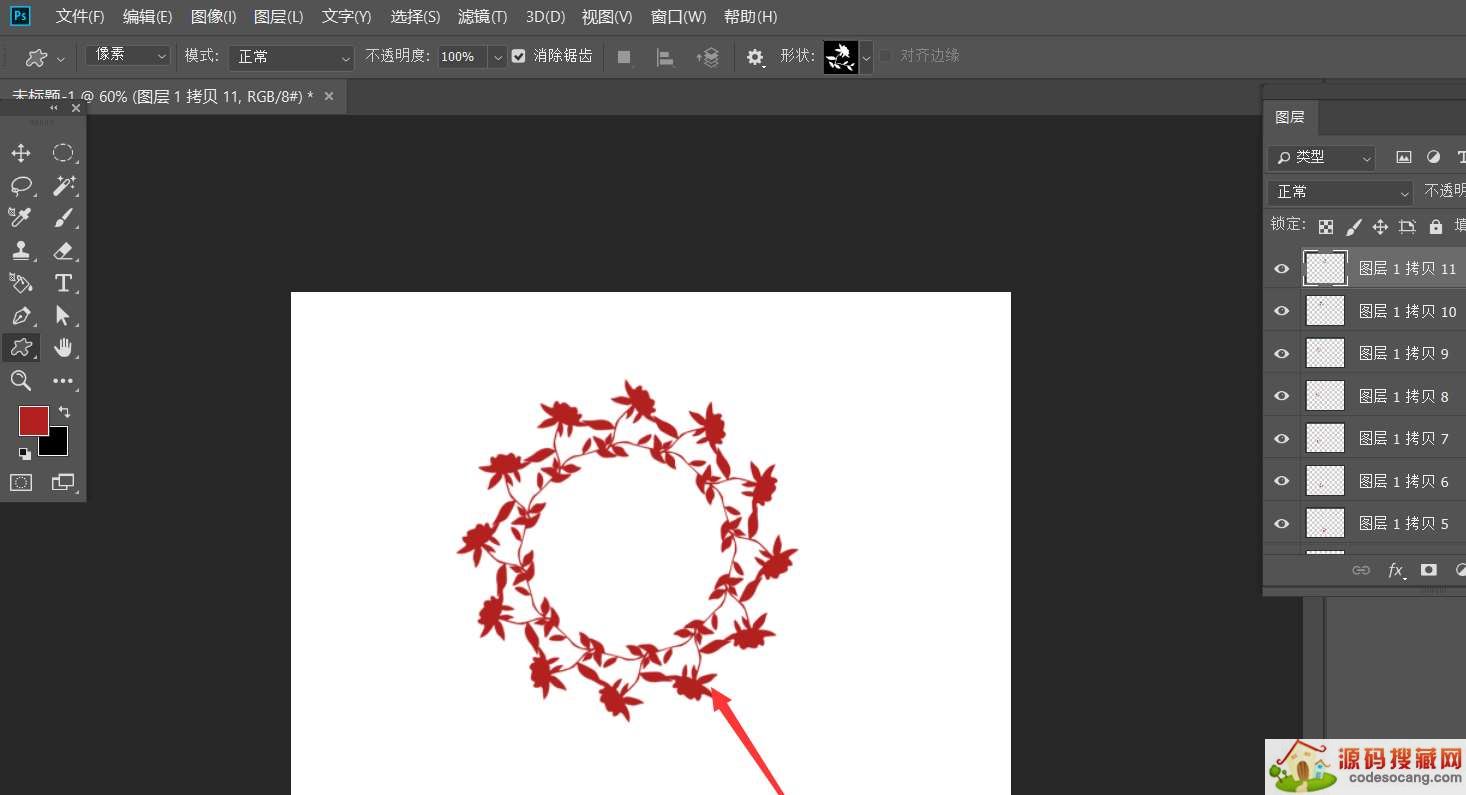
Task: Select the Type tool
Action: [x=63, y=283]
